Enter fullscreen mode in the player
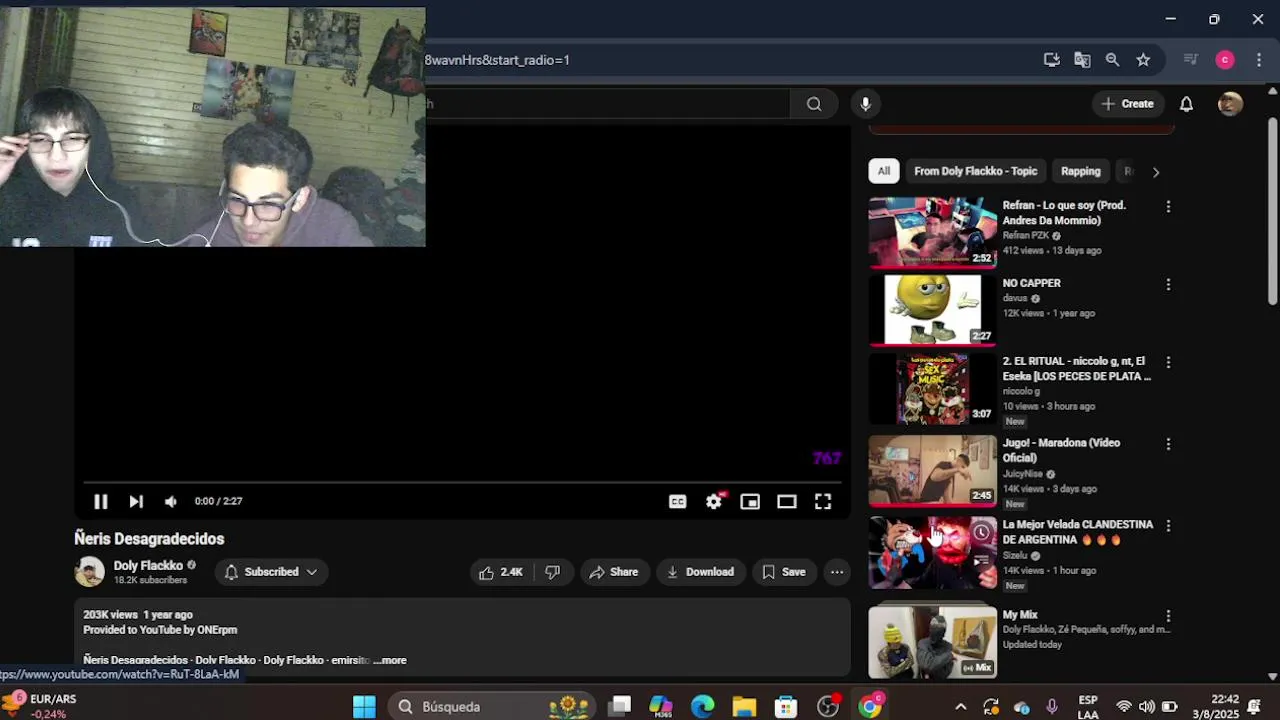The image size is (1280, 720). coord(823,501)
